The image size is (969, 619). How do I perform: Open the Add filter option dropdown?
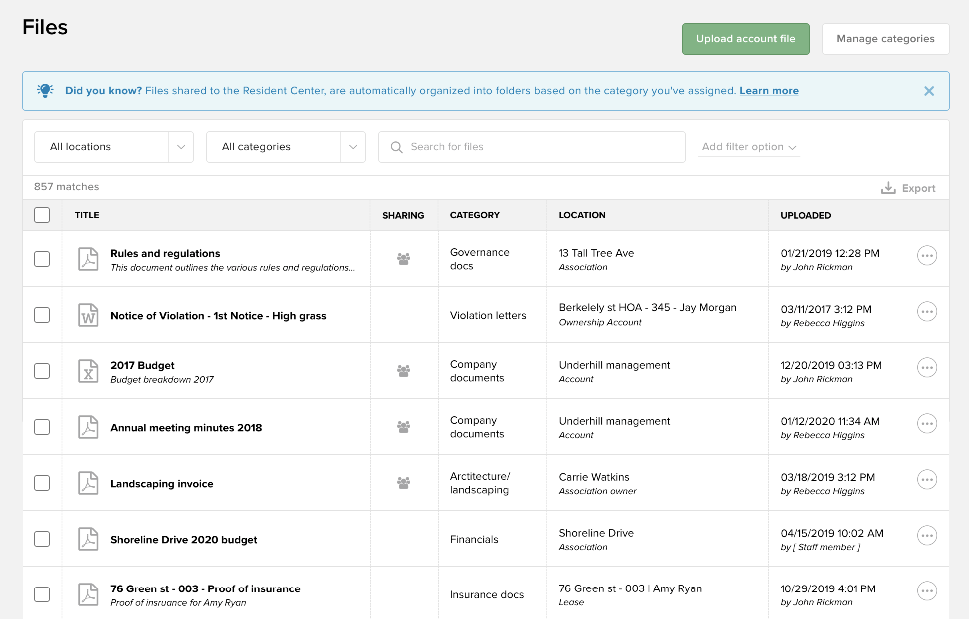[x=747, y=146]
